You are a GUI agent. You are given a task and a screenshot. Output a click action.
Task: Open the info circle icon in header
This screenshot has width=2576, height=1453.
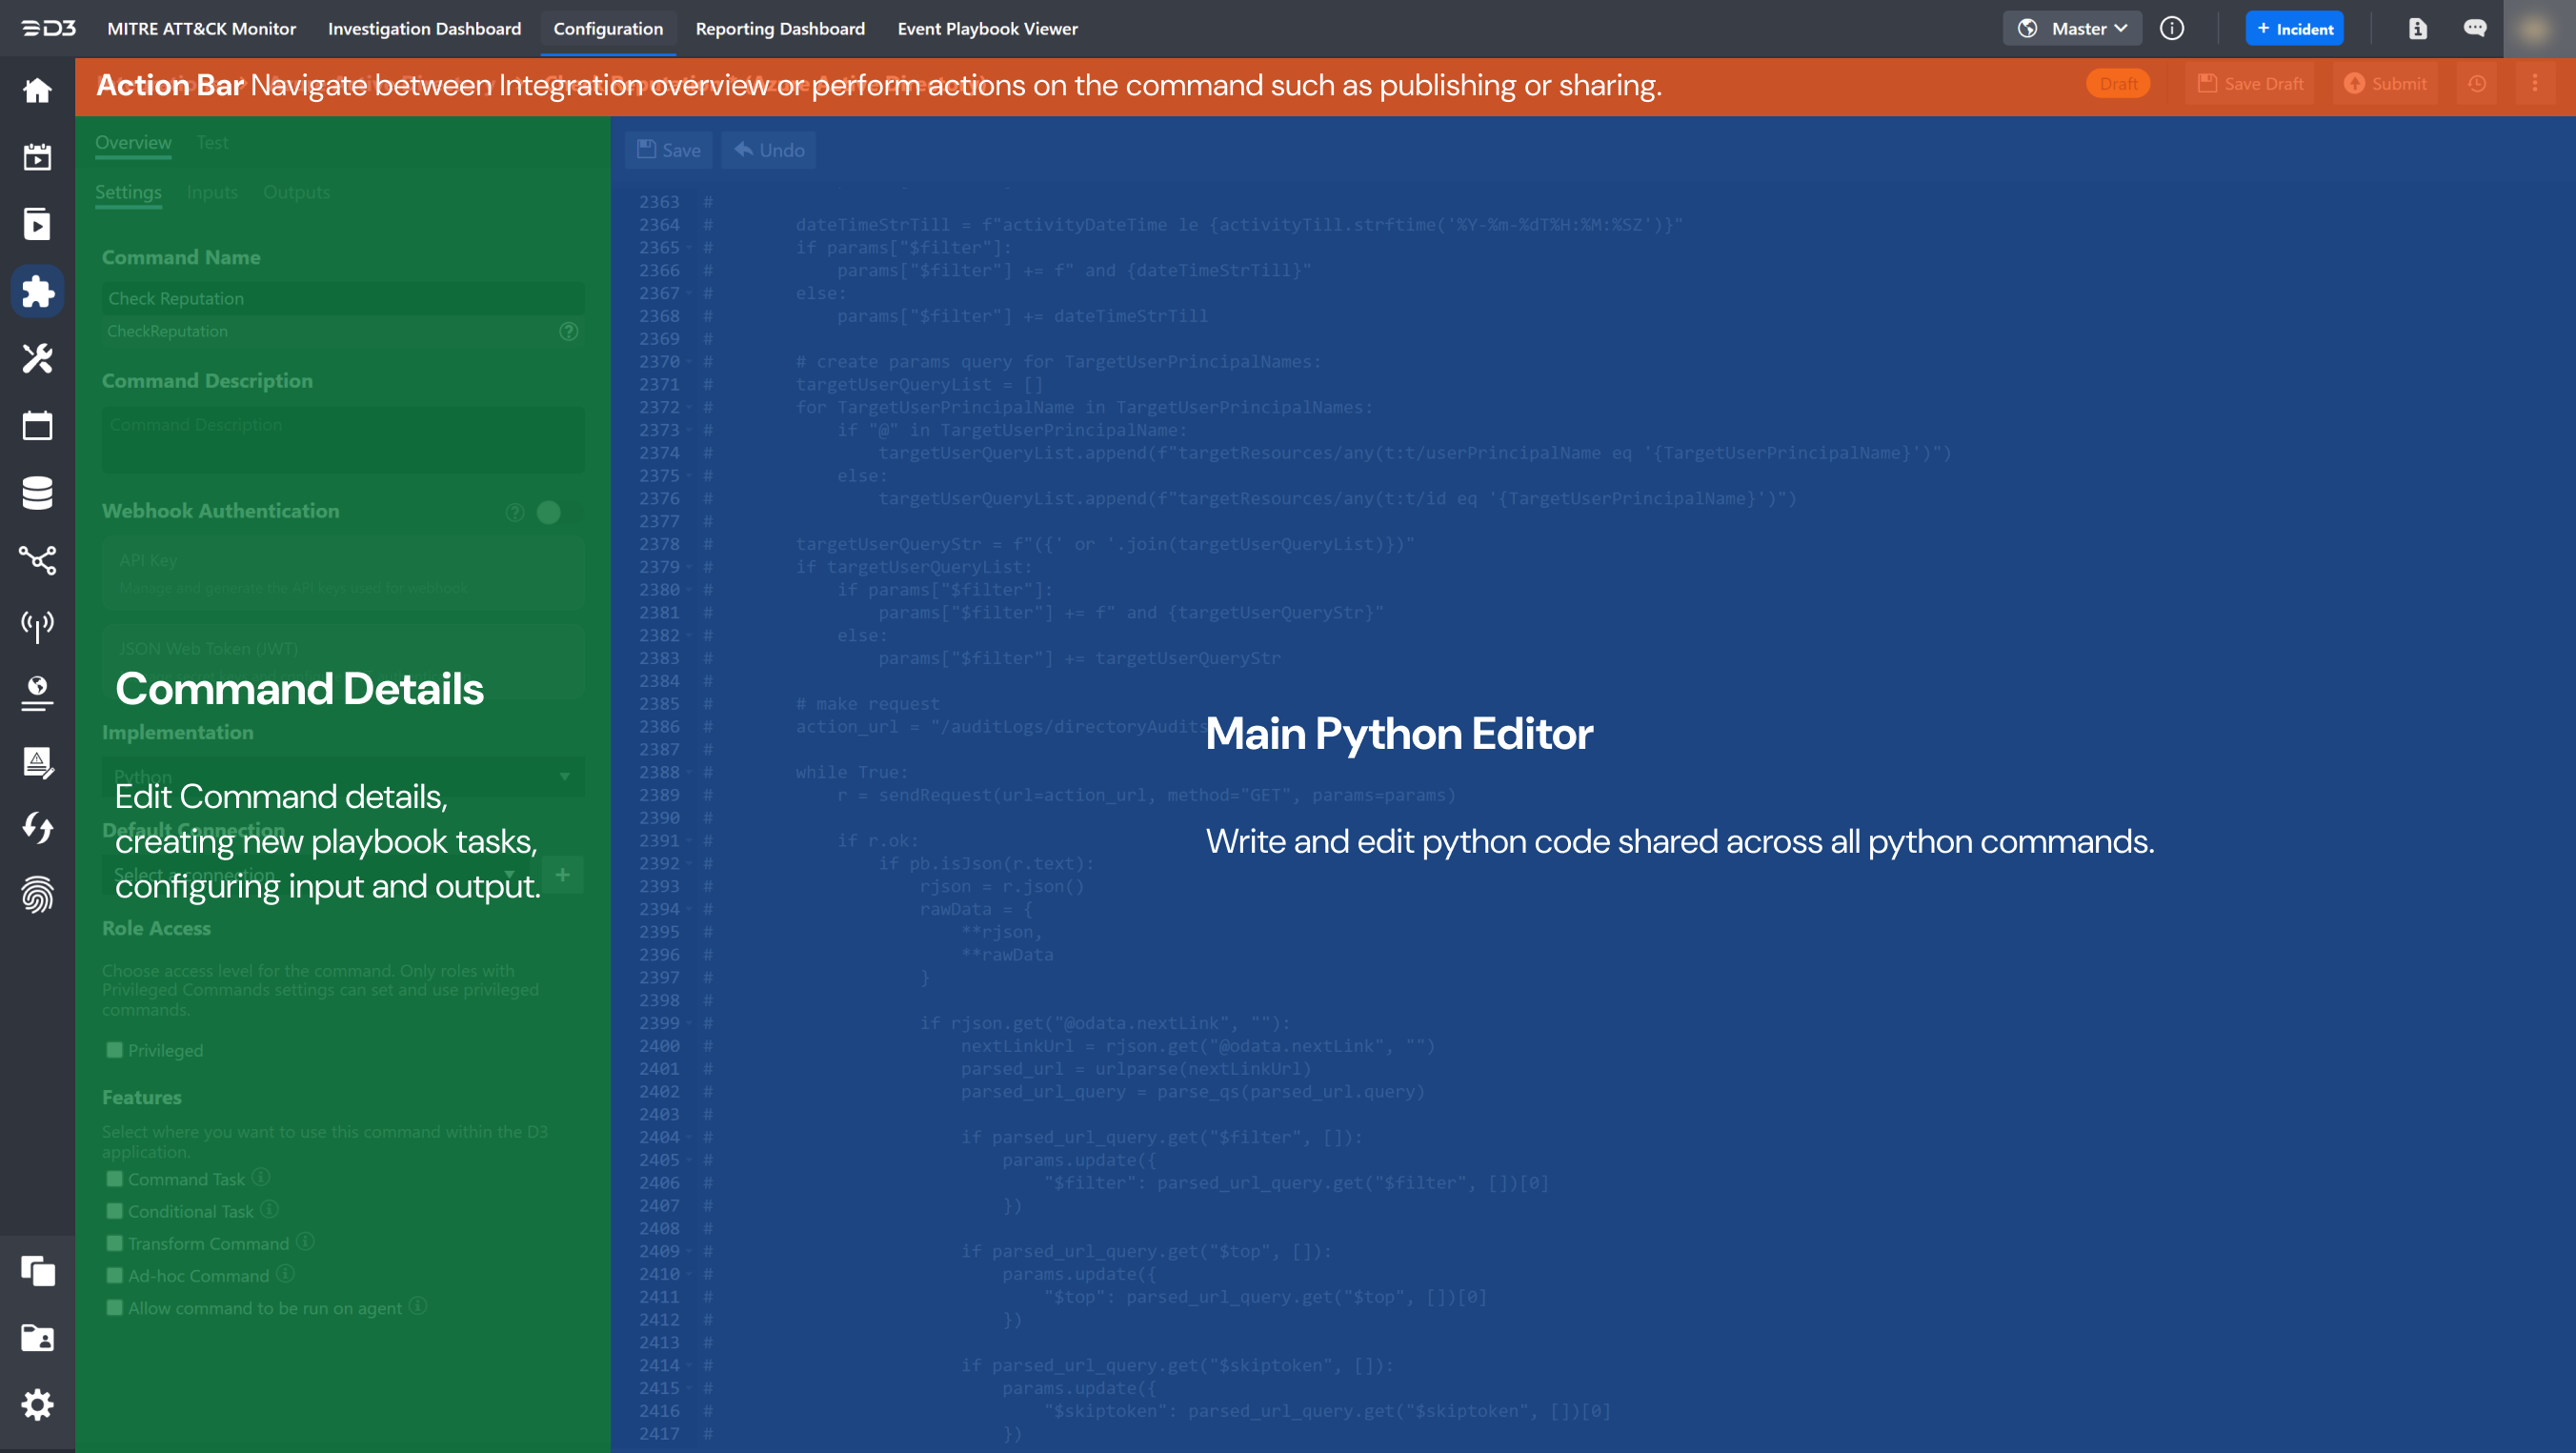point(2171,29)
